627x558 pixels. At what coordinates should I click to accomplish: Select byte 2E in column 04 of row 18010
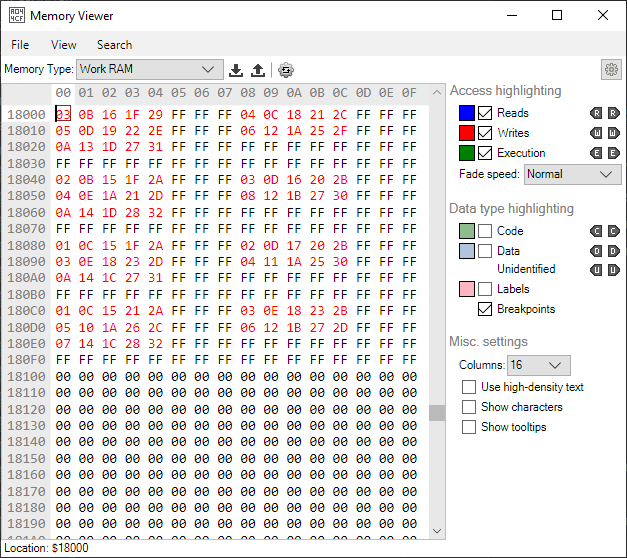click(x=156, y=131)
